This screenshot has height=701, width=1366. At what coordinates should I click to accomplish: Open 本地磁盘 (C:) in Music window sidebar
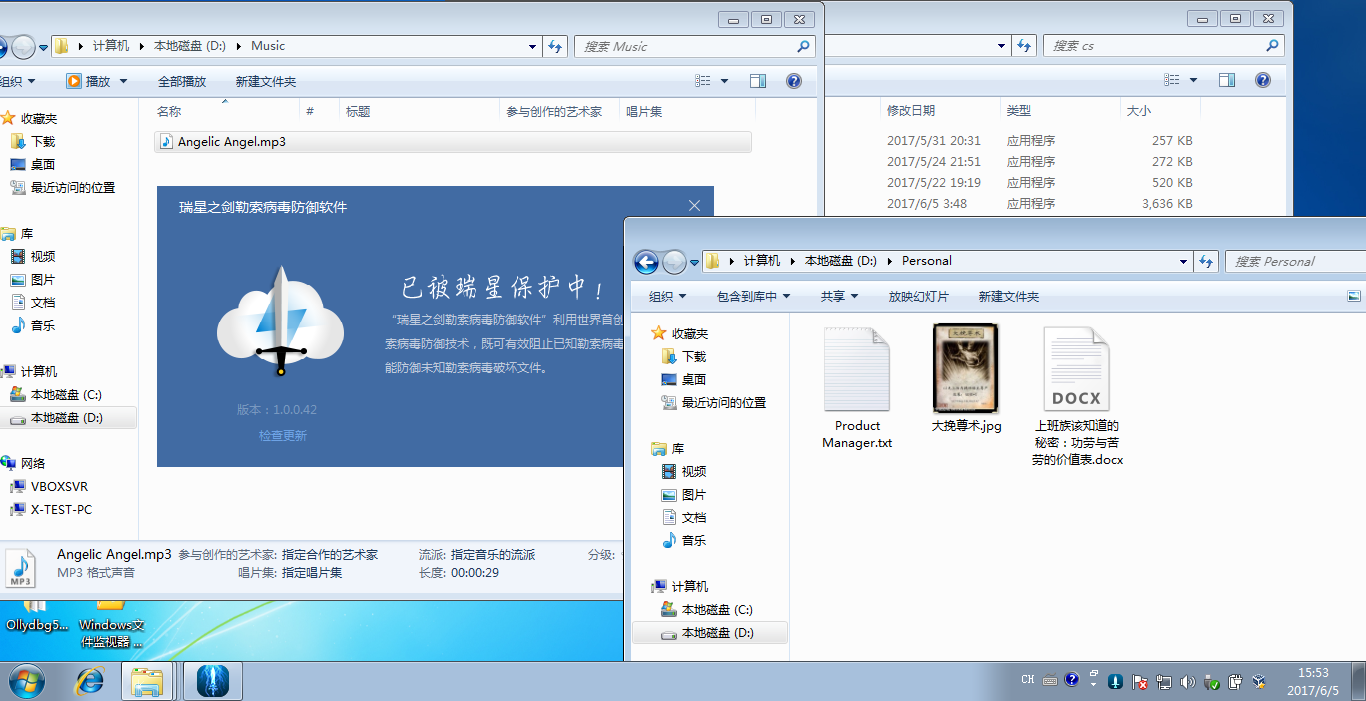[66, 395]
